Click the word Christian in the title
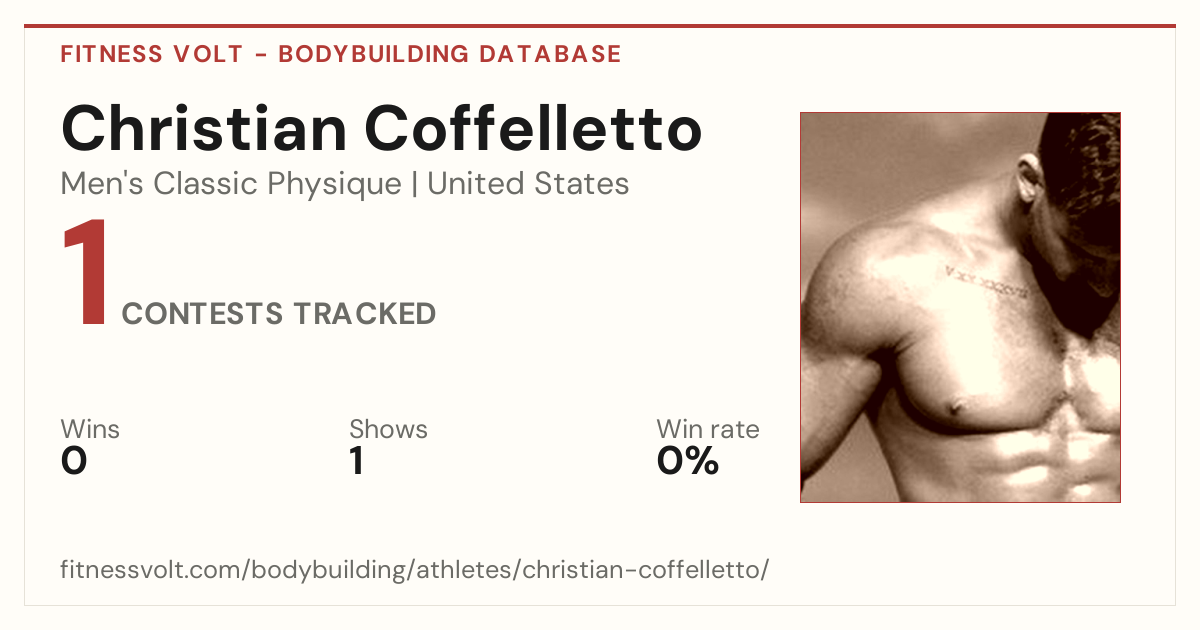The height and width of the screenshot is (630, 1200). [x=205, y=128]
